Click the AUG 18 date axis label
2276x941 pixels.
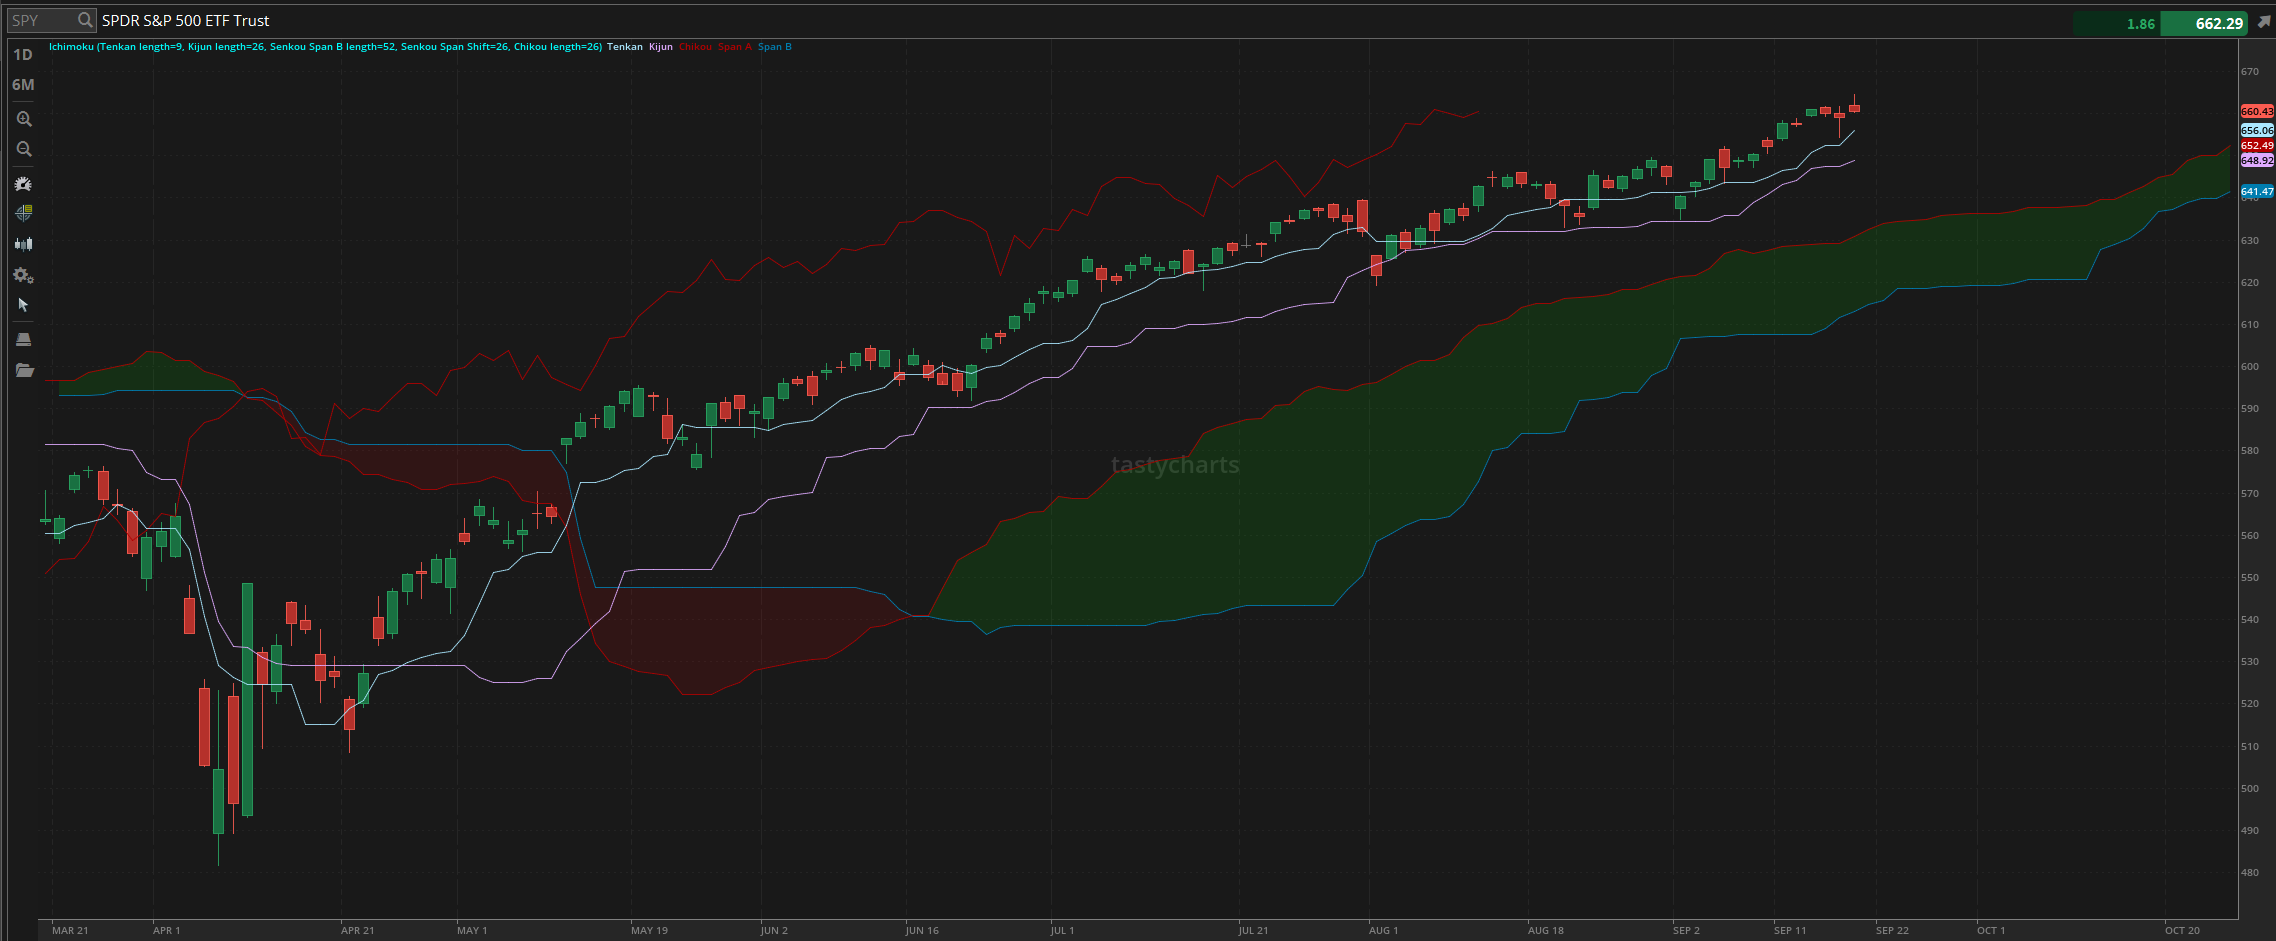[x=1545, y=930]
